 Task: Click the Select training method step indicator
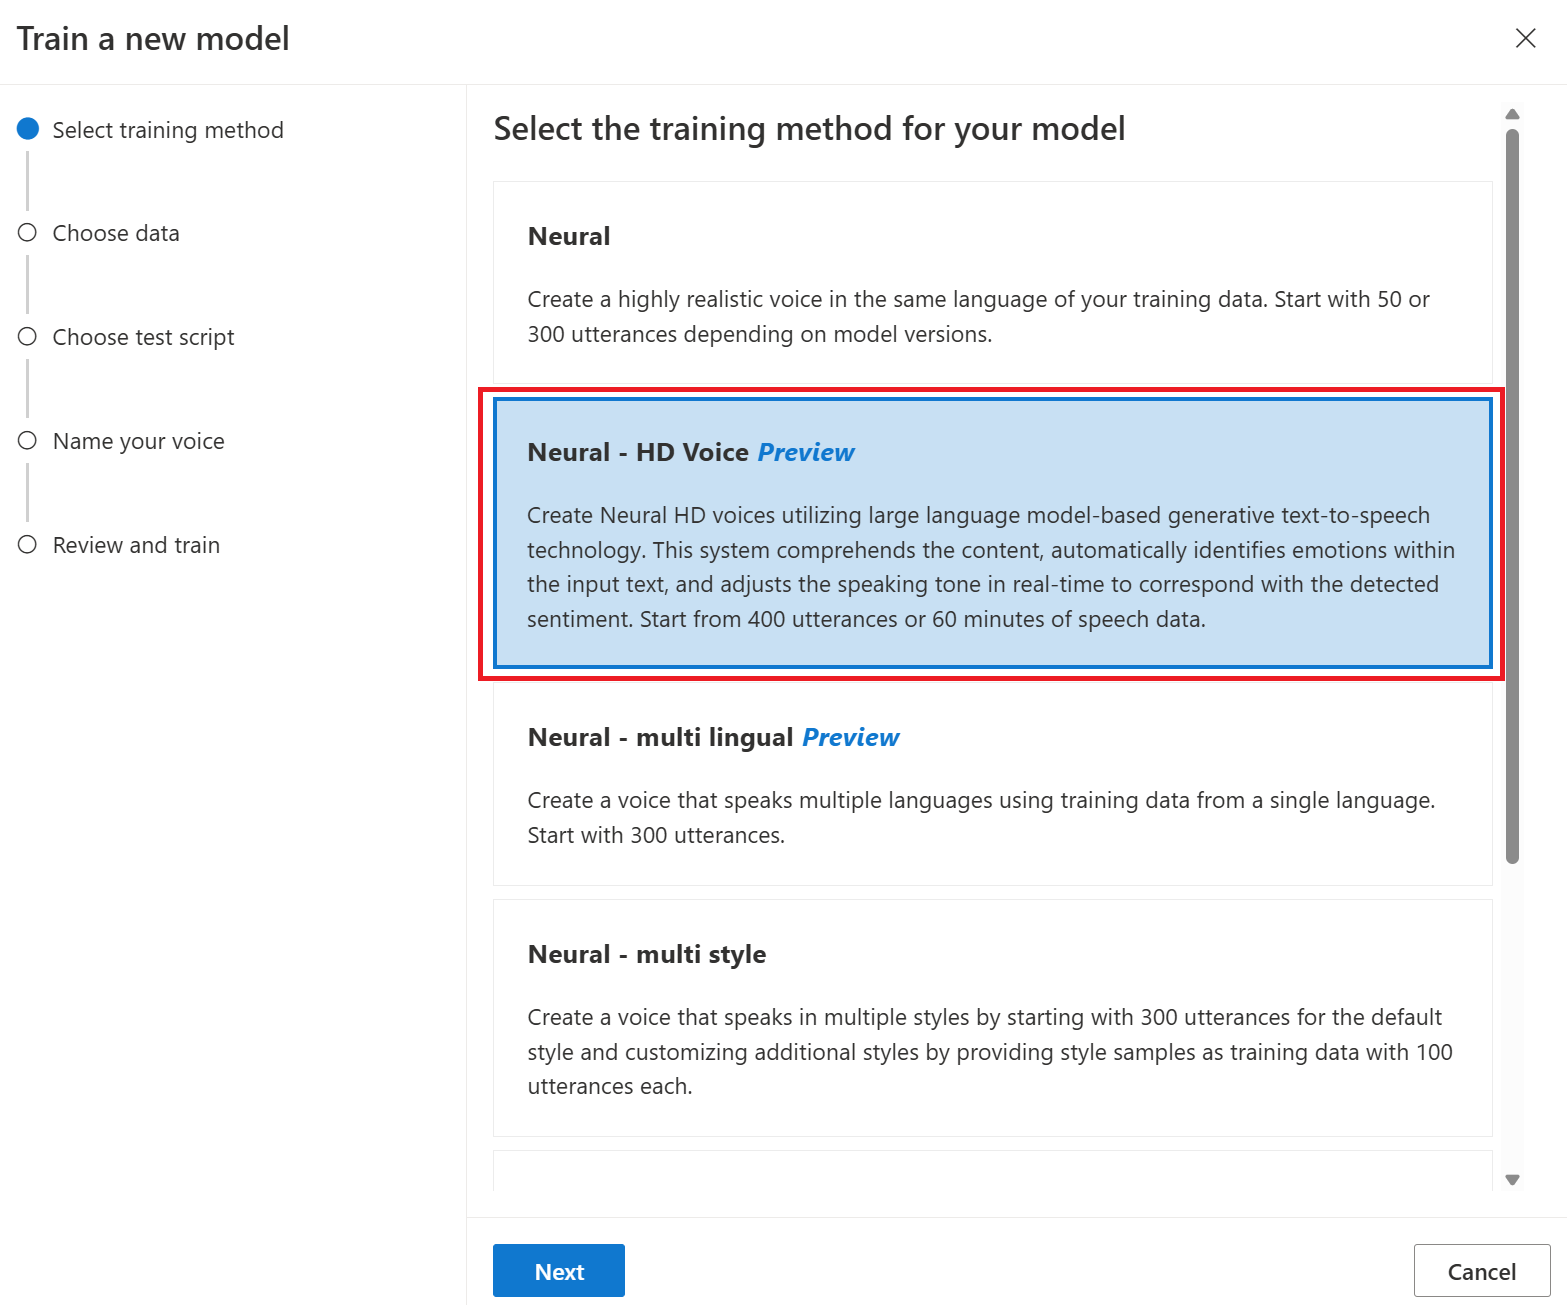(x=27, y=129)
